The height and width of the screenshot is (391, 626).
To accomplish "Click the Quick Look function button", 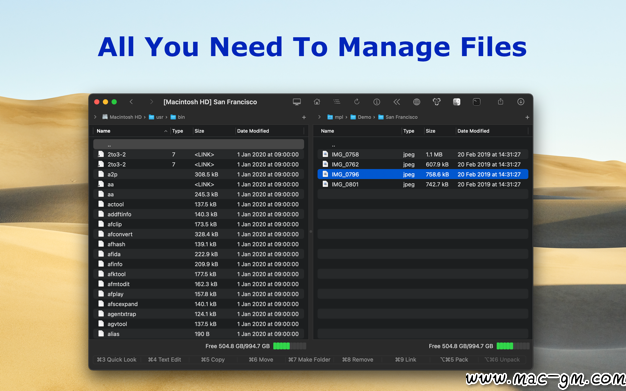I will pyautogui.click(x=117, y=359).
